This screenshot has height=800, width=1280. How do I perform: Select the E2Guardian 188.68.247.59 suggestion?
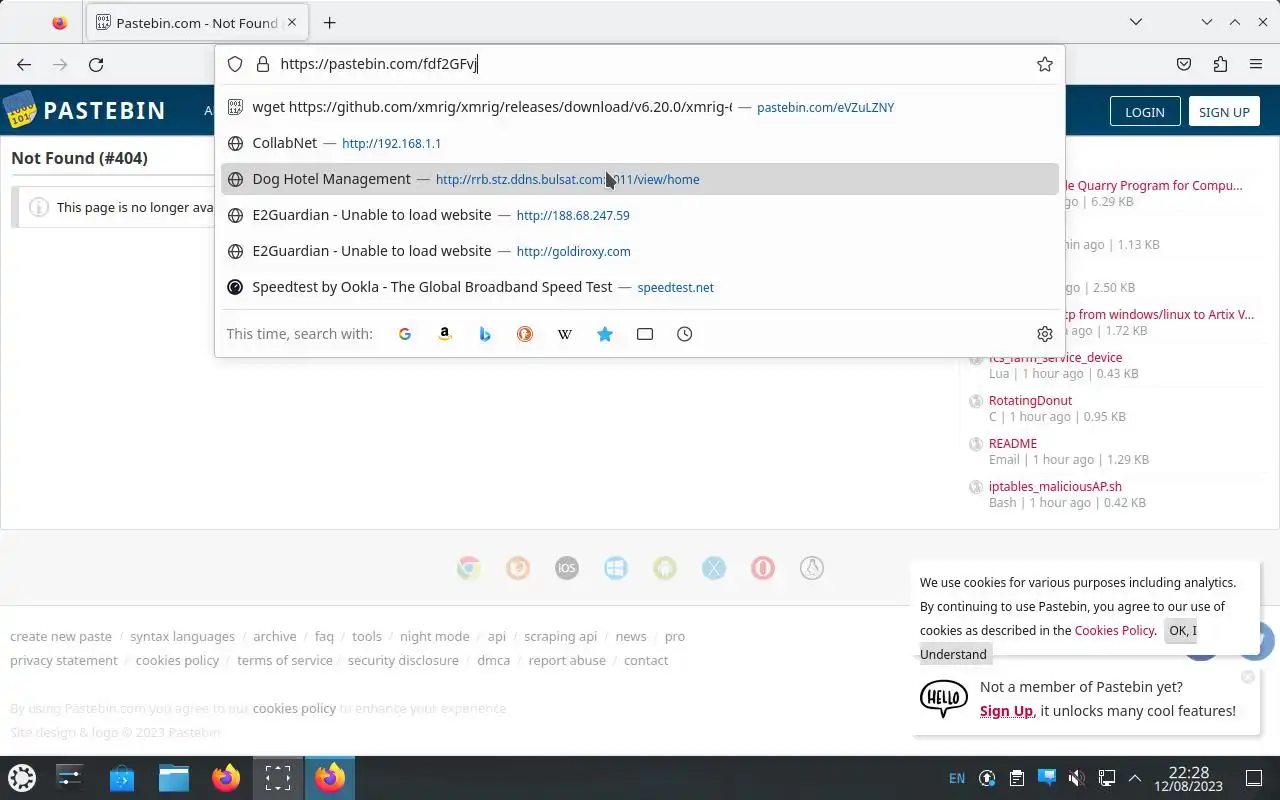640,215
